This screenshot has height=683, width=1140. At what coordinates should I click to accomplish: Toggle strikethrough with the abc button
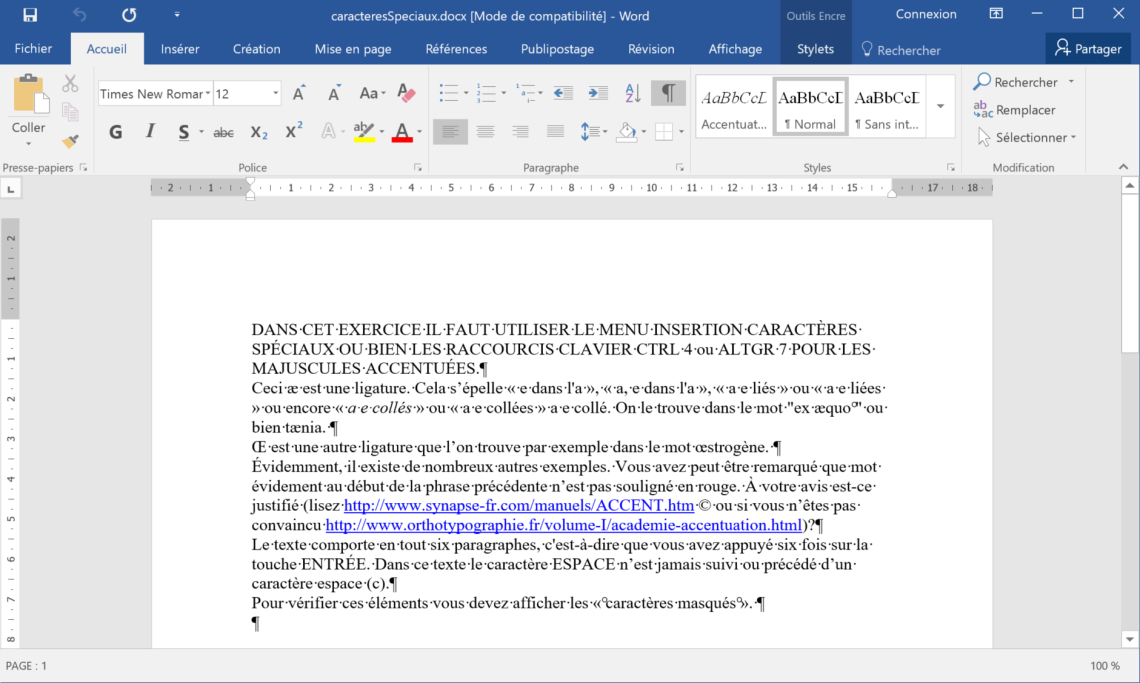[x=223, y=132]
